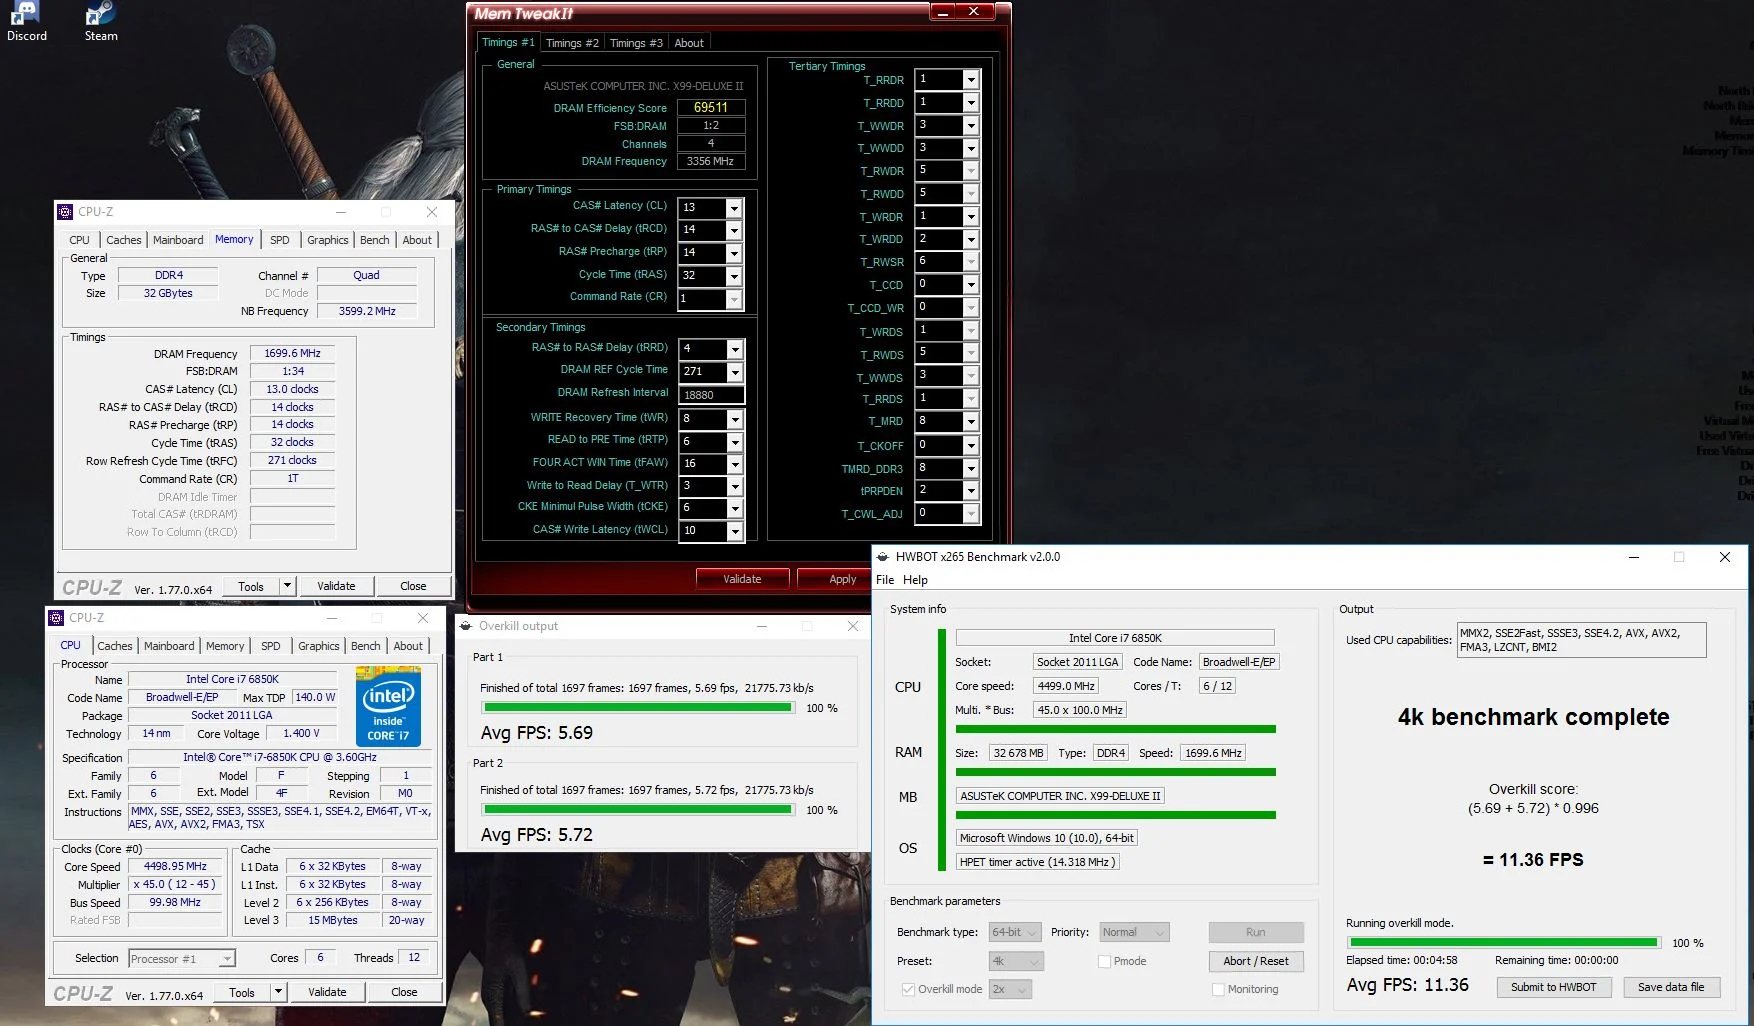
Task: Expand the Cycle Time (tRAS) dropdown
Action: (734, 276)
